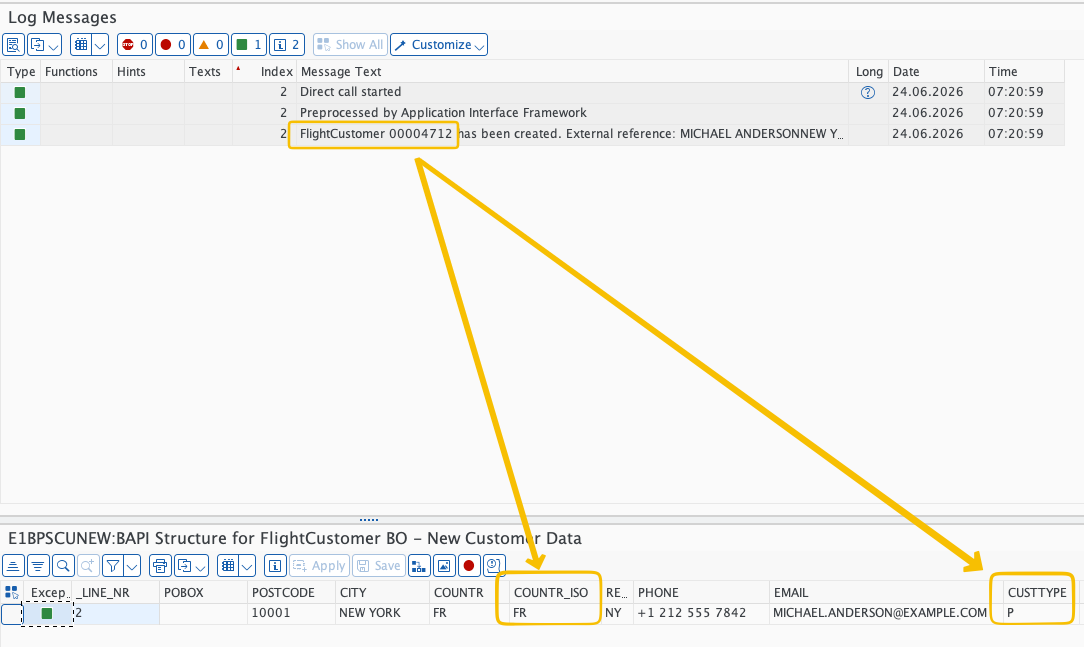The width and height of the screenshot is (1084, 647).
Task: Select the 'Direct call started' message row
Action: (x=532, y=92)
